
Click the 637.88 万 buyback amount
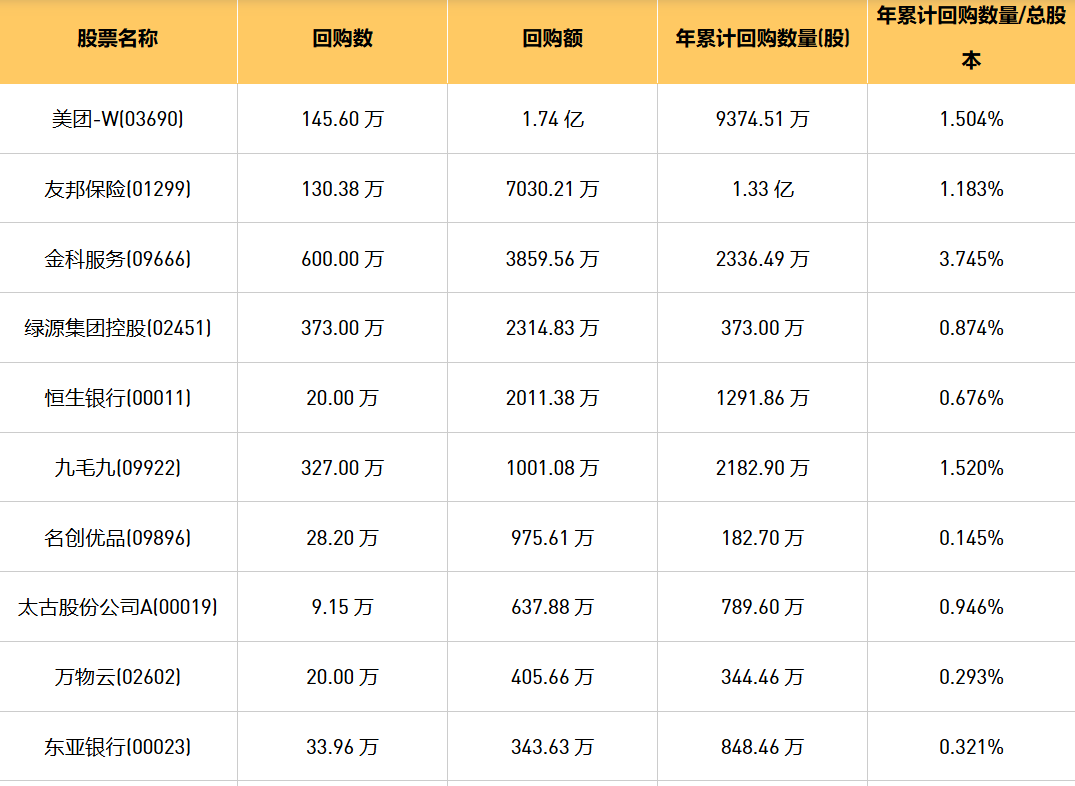pos(553,608)
